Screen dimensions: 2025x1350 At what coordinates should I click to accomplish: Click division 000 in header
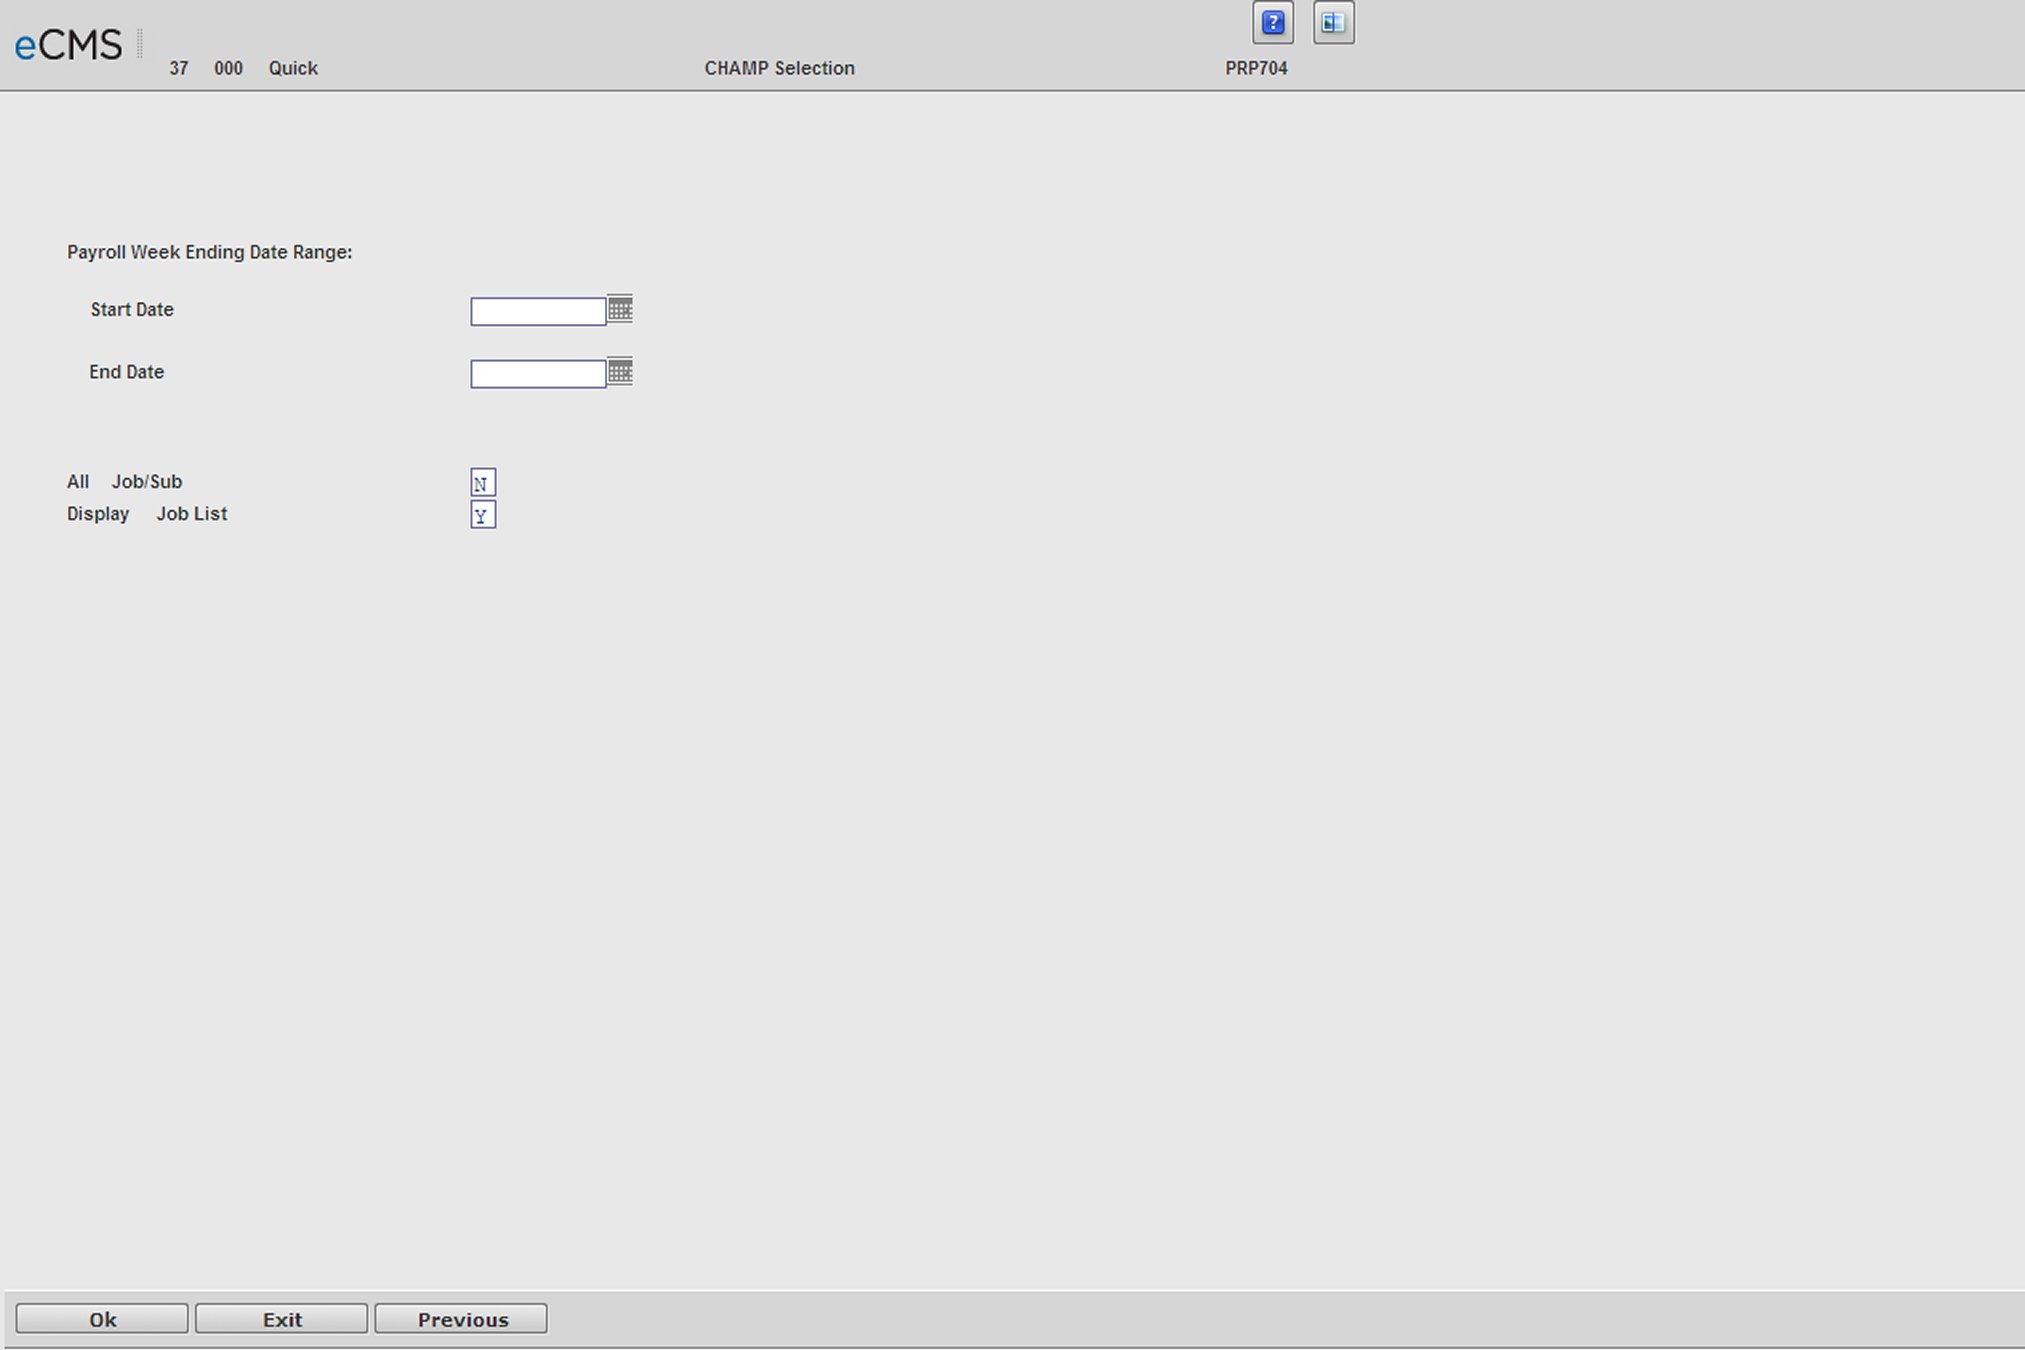click(x=228, y=68)
